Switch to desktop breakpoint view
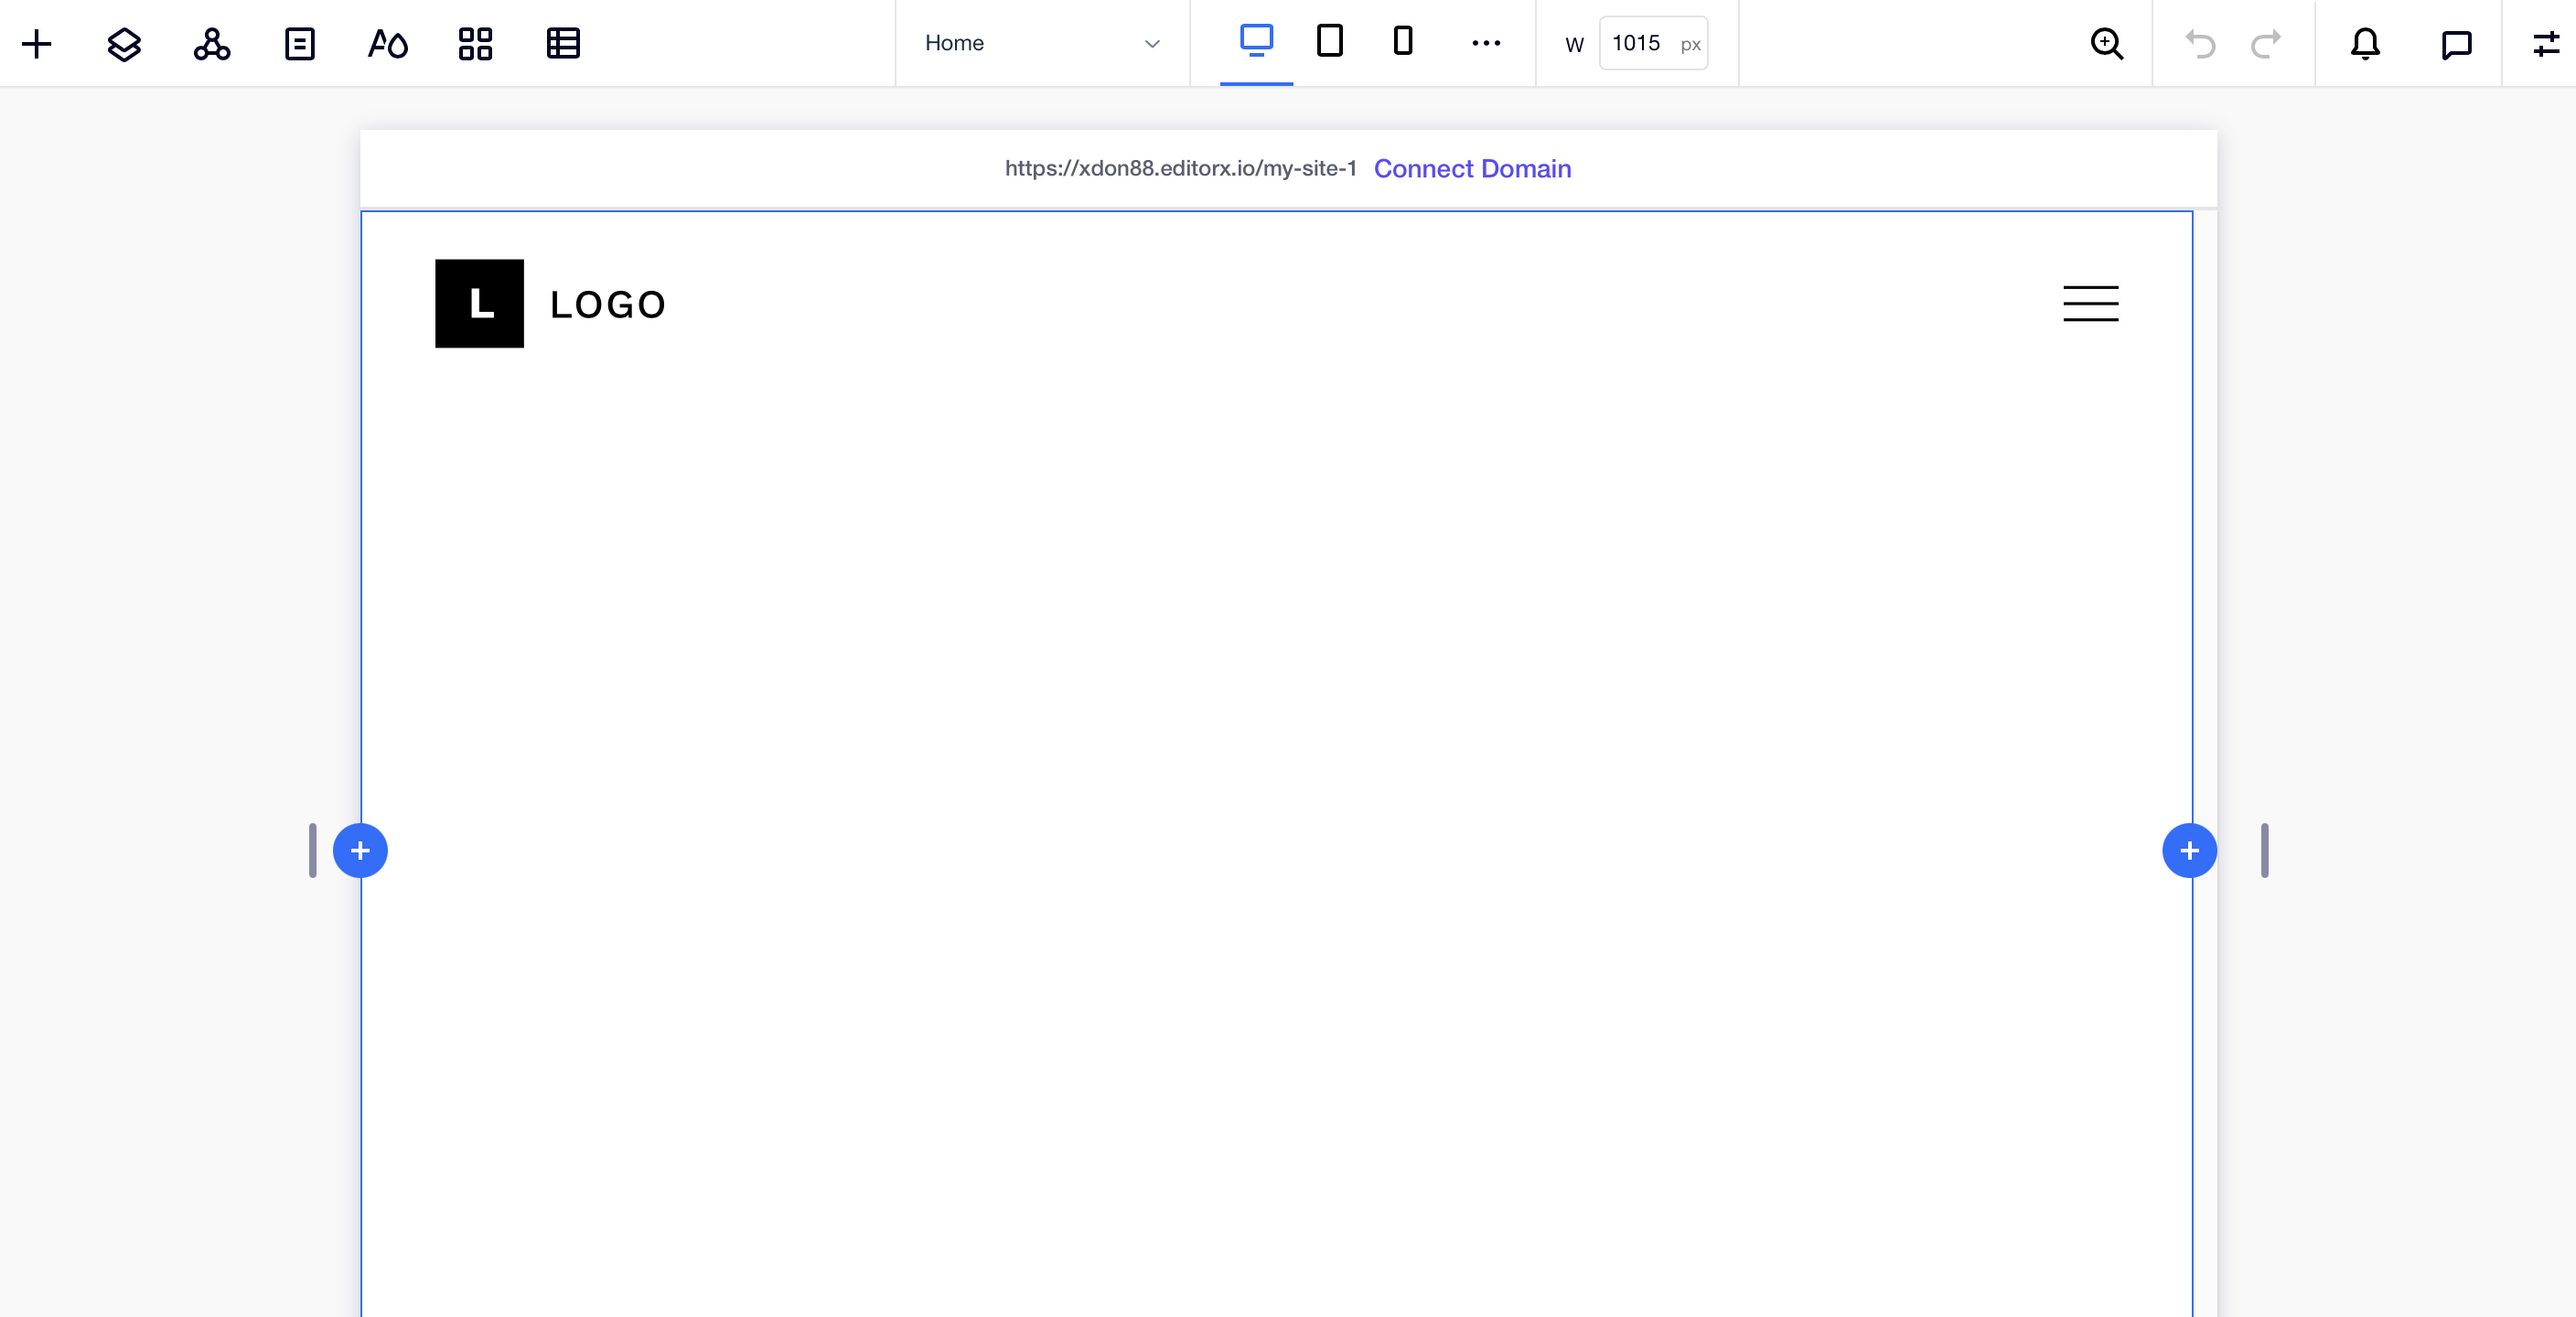 pos(1256,41)
